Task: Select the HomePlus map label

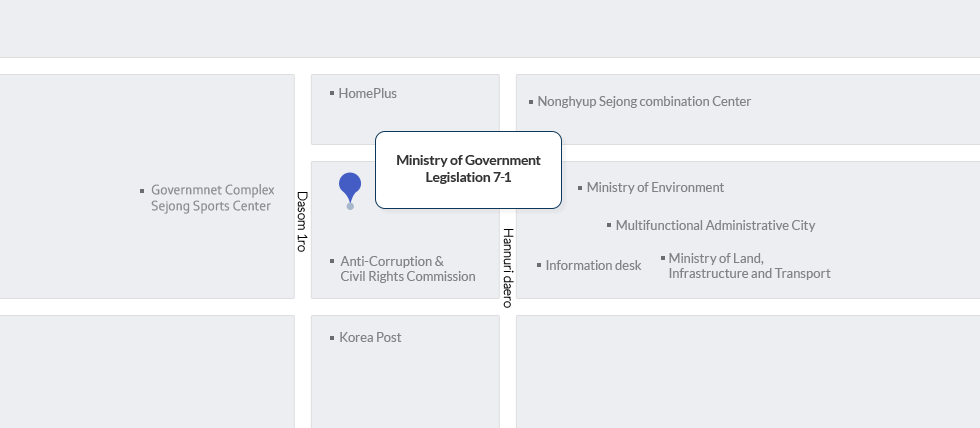Action: [x=368, y=94]
